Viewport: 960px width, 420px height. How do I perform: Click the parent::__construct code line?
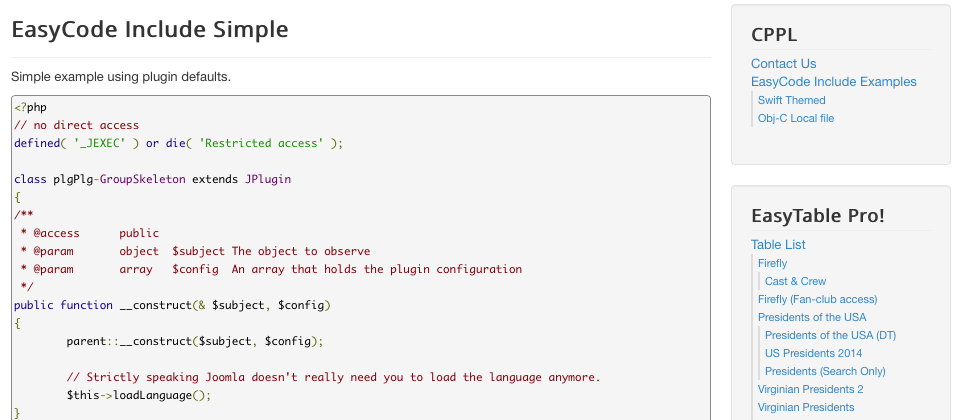pyautogui.click(x=195, y=341)
